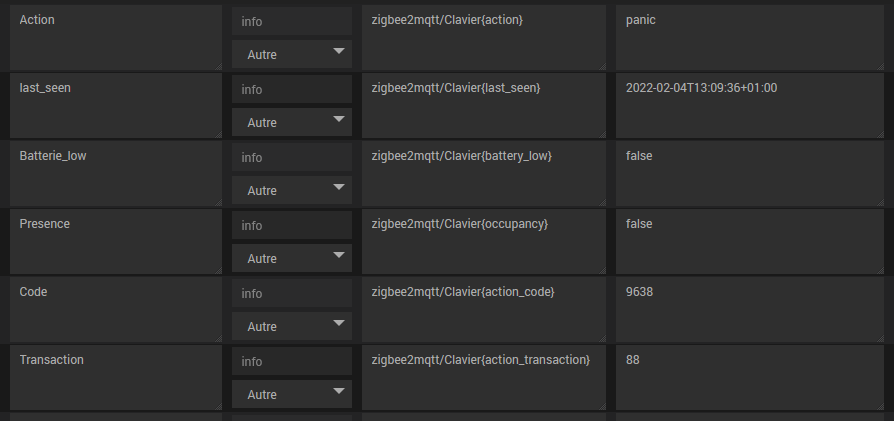Click the zigbee2mqtt/Clavier{occupancy} topic box
The image size is (894, 421).
[x=483, y=241]
